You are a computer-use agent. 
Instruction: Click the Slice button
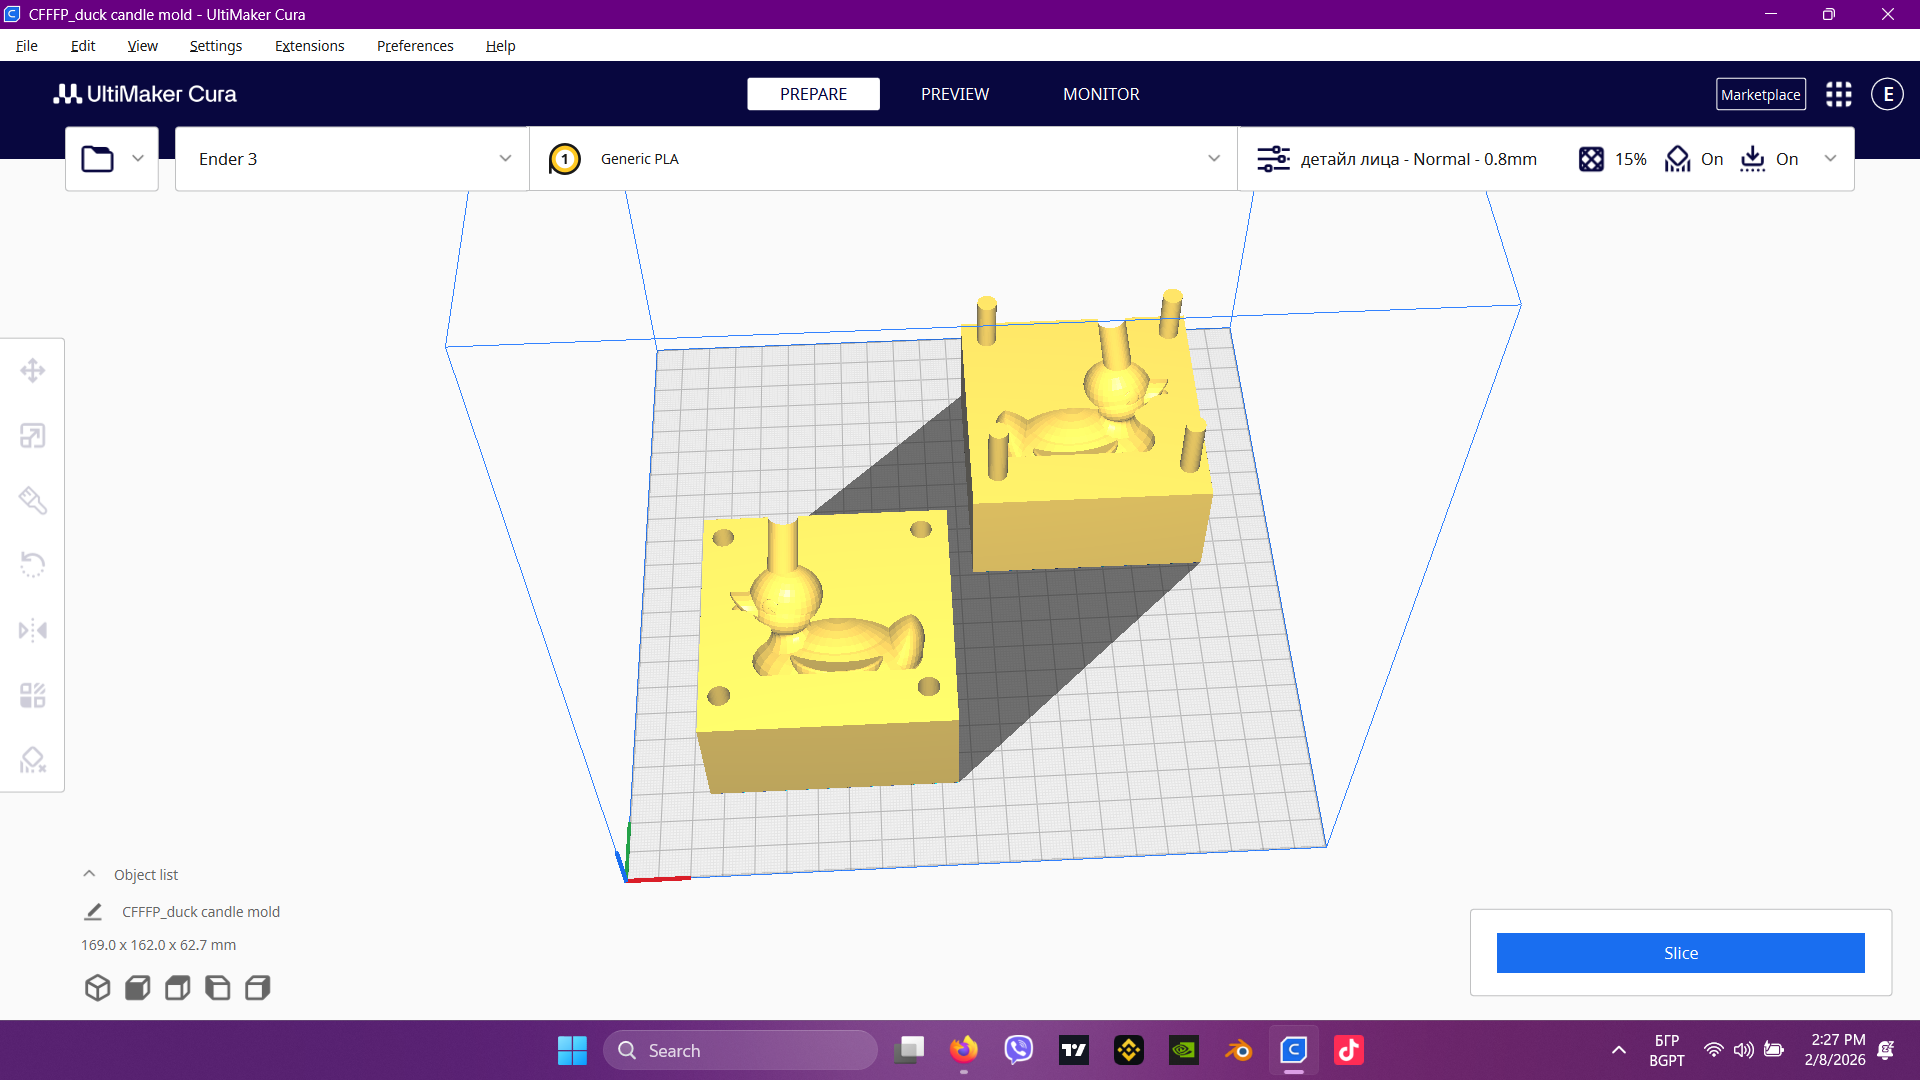coord(1680,953)
